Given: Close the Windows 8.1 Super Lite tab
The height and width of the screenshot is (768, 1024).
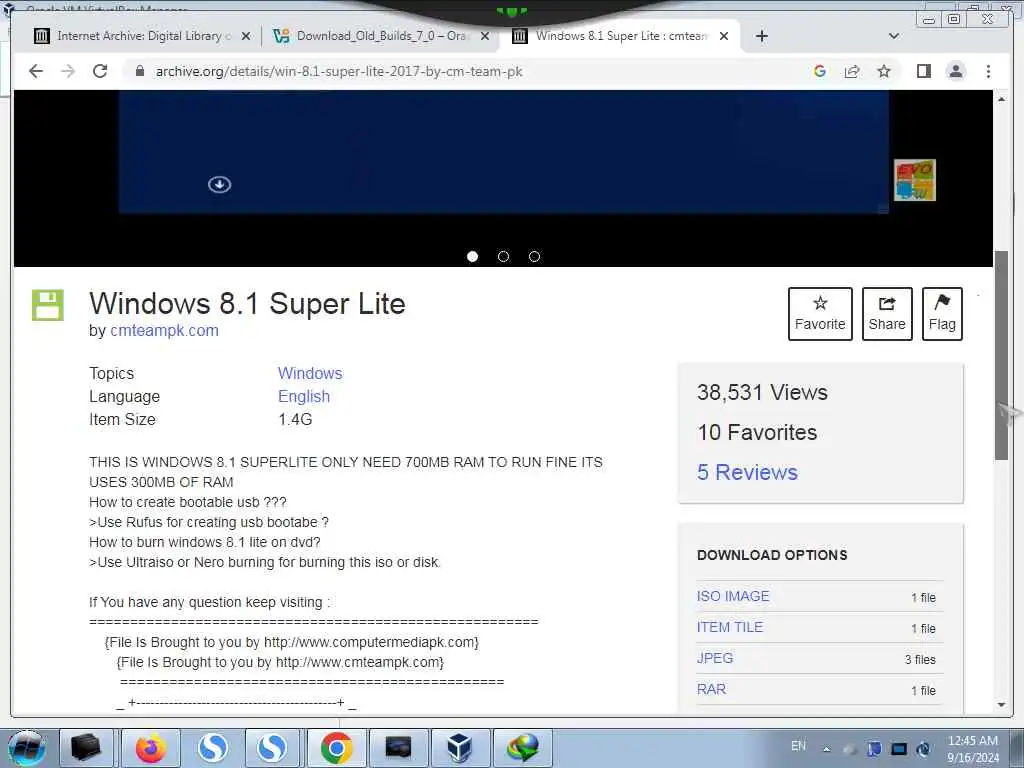Looking at the screenshot, I should 724,37.
